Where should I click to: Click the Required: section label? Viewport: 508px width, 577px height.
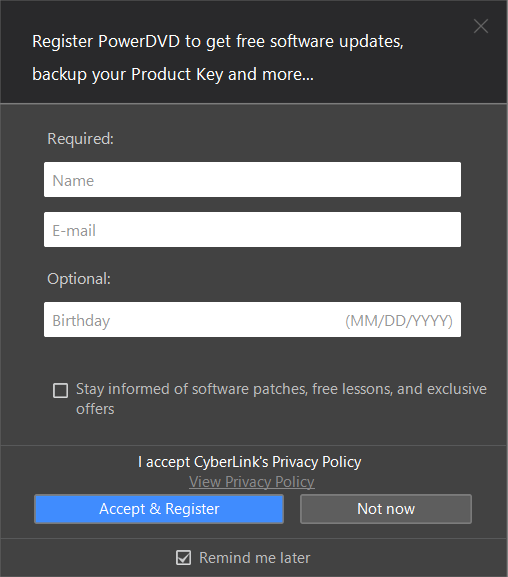point(81,139)
